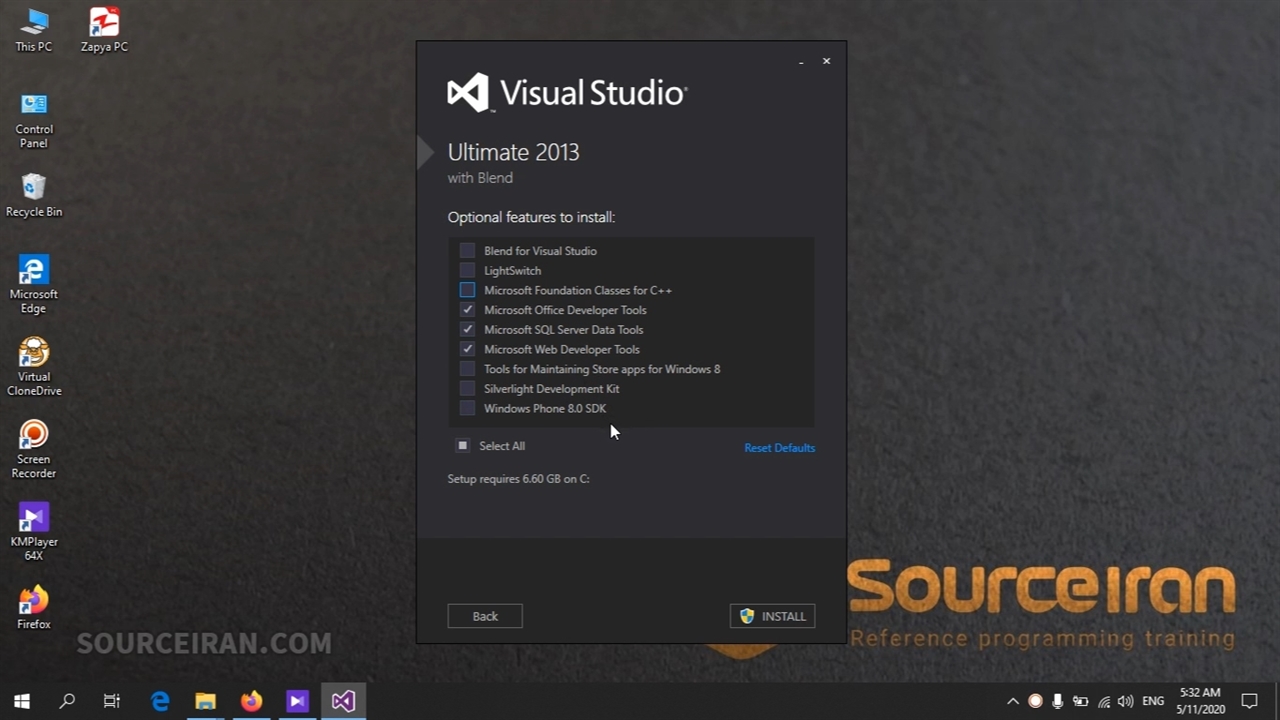Click the Screen Recorder desktop icon
The height and width of the screenshot is (720, 1280).
34,449
